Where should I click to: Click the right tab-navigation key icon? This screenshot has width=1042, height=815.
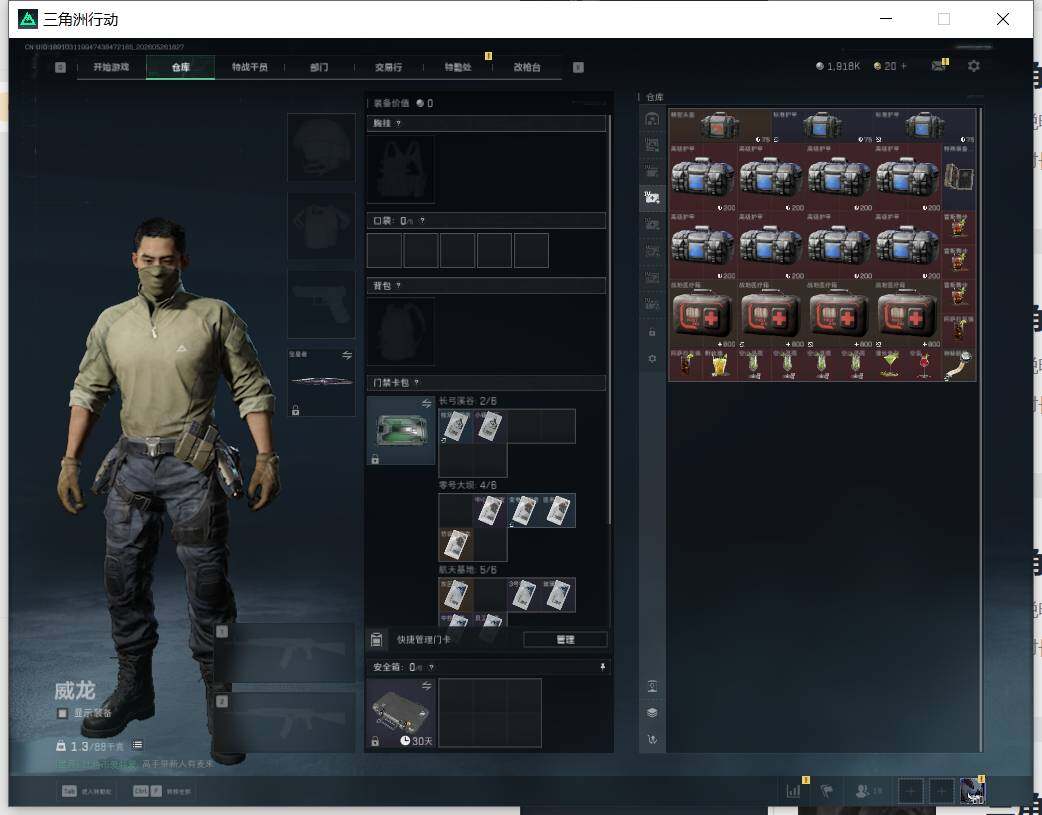click(x=578, y=67)
